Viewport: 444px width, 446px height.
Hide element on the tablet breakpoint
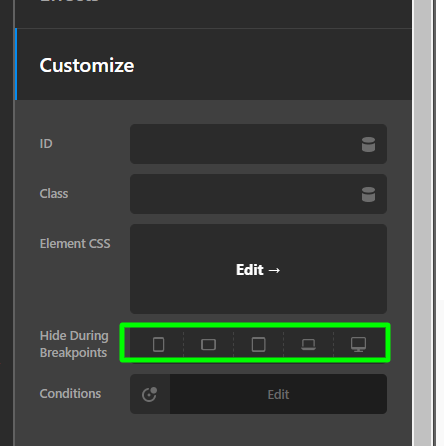coord(258,344)
